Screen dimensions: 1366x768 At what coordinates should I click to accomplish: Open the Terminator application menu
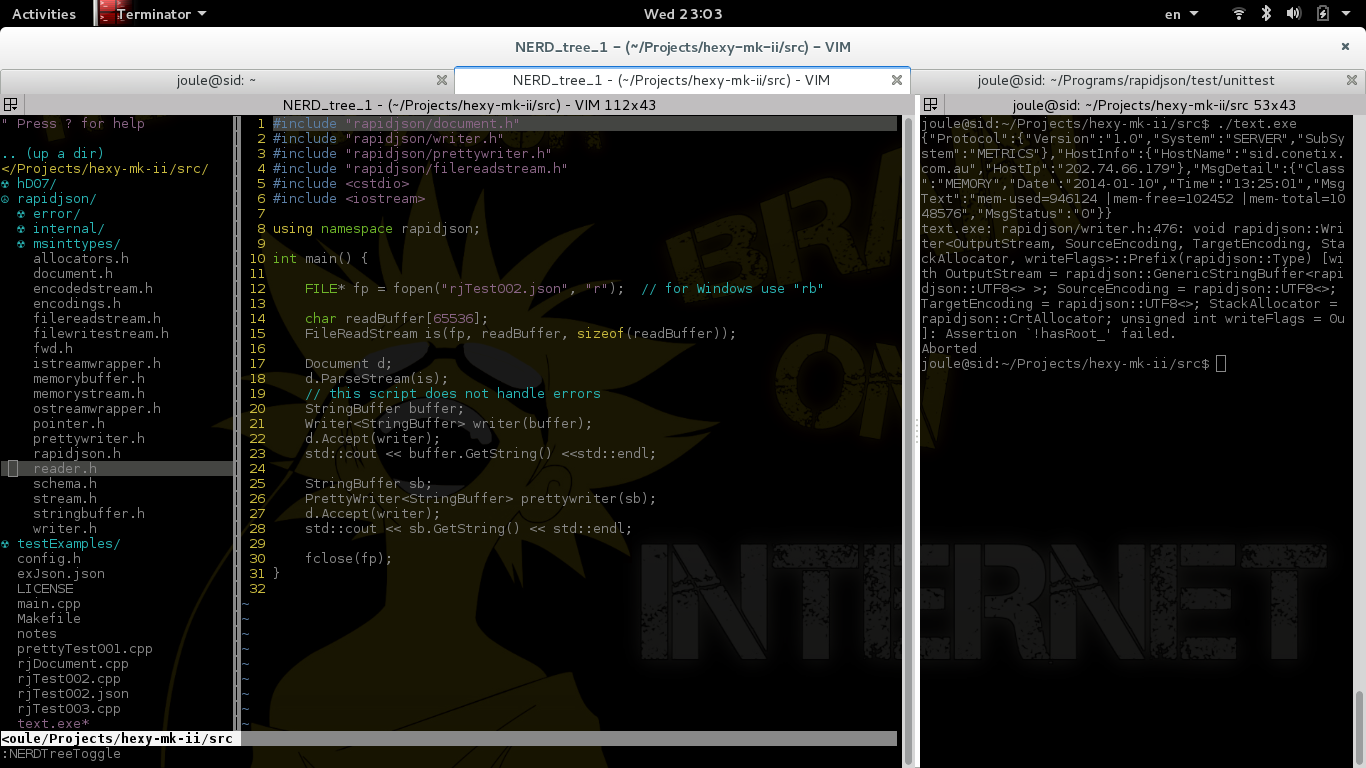click(160, 14)
